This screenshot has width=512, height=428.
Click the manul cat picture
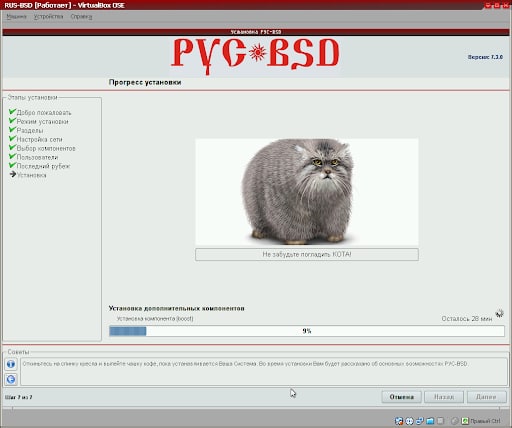coord(307,192)
